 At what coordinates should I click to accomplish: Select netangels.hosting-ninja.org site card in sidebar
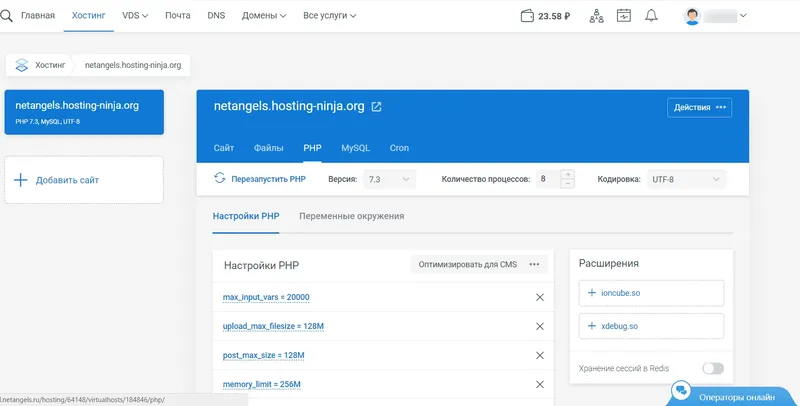click(84, 112)
